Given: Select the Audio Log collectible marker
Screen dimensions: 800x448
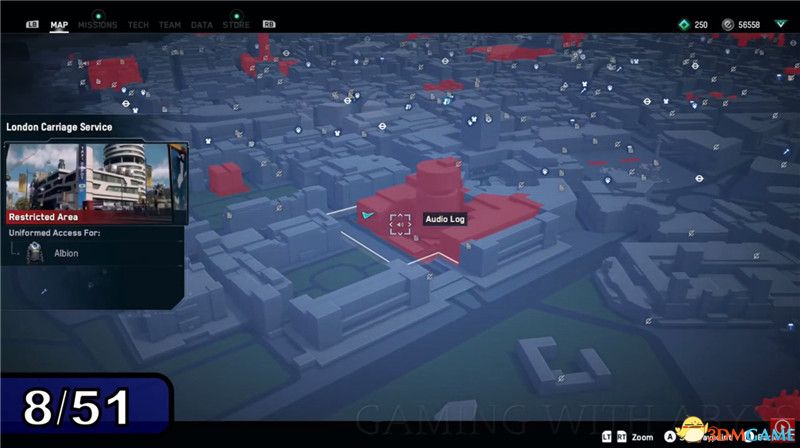Looking at the screenshot, I should 400,225.
